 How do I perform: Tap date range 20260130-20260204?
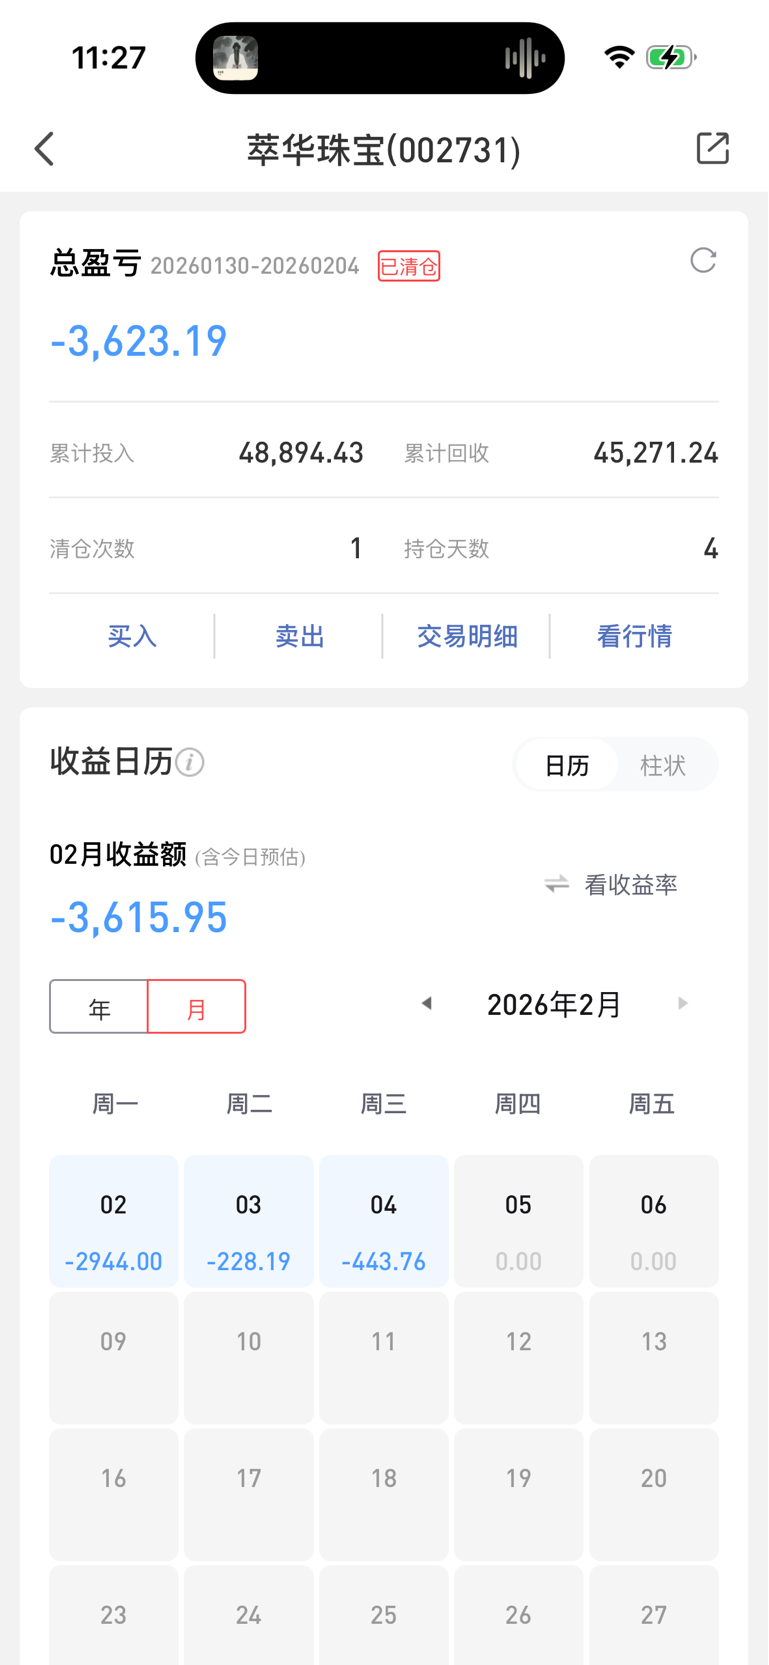pos(255,266)
